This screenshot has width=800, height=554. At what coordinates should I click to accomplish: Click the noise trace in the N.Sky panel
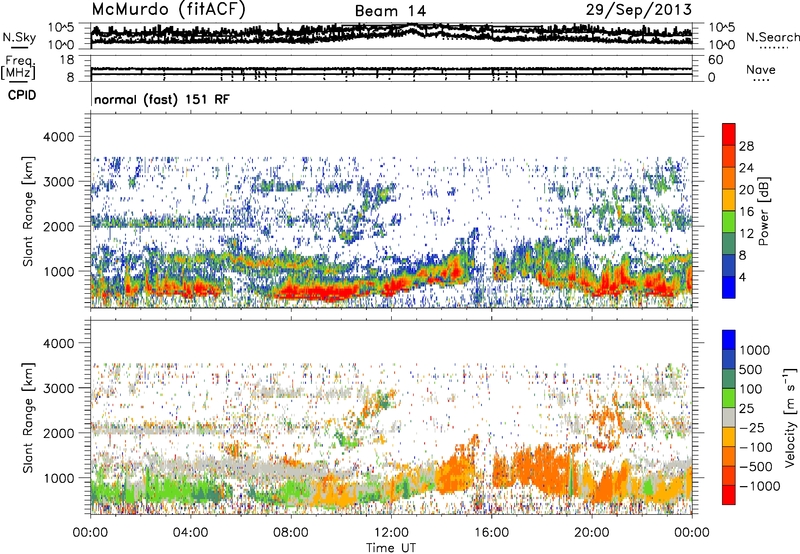pyautogui.click(x=391, y=34)
